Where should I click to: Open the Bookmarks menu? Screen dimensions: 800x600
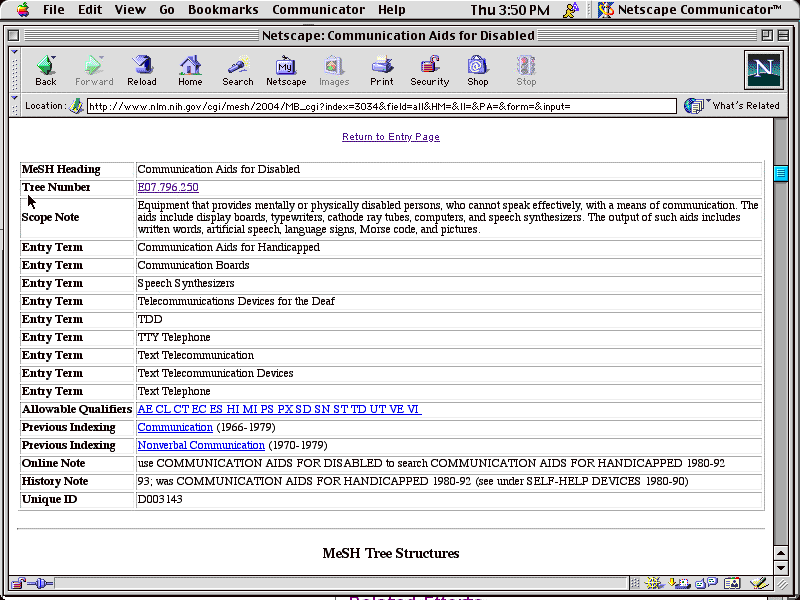point(223,9)
